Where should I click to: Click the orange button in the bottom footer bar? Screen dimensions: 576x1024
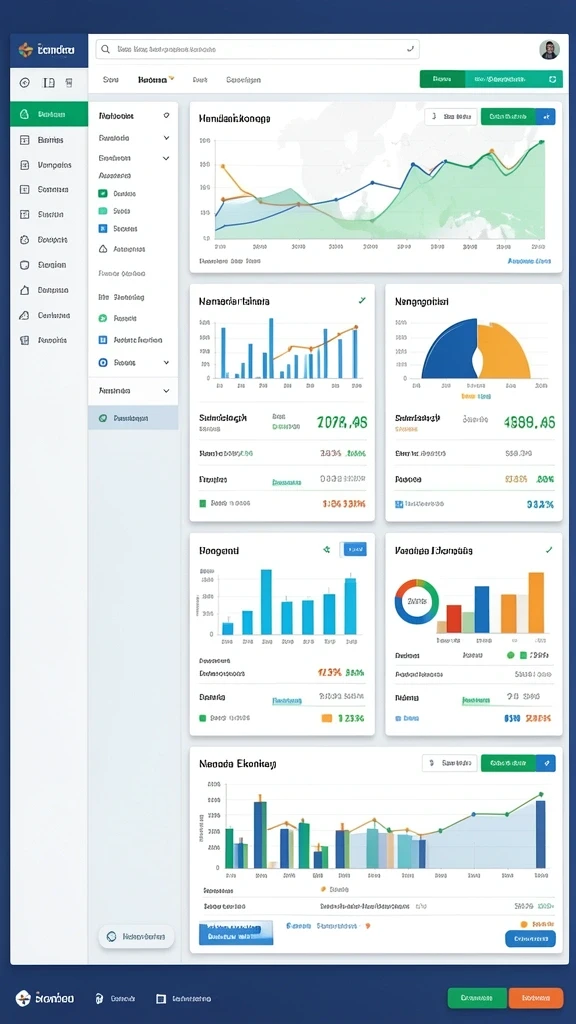point(536,998)
